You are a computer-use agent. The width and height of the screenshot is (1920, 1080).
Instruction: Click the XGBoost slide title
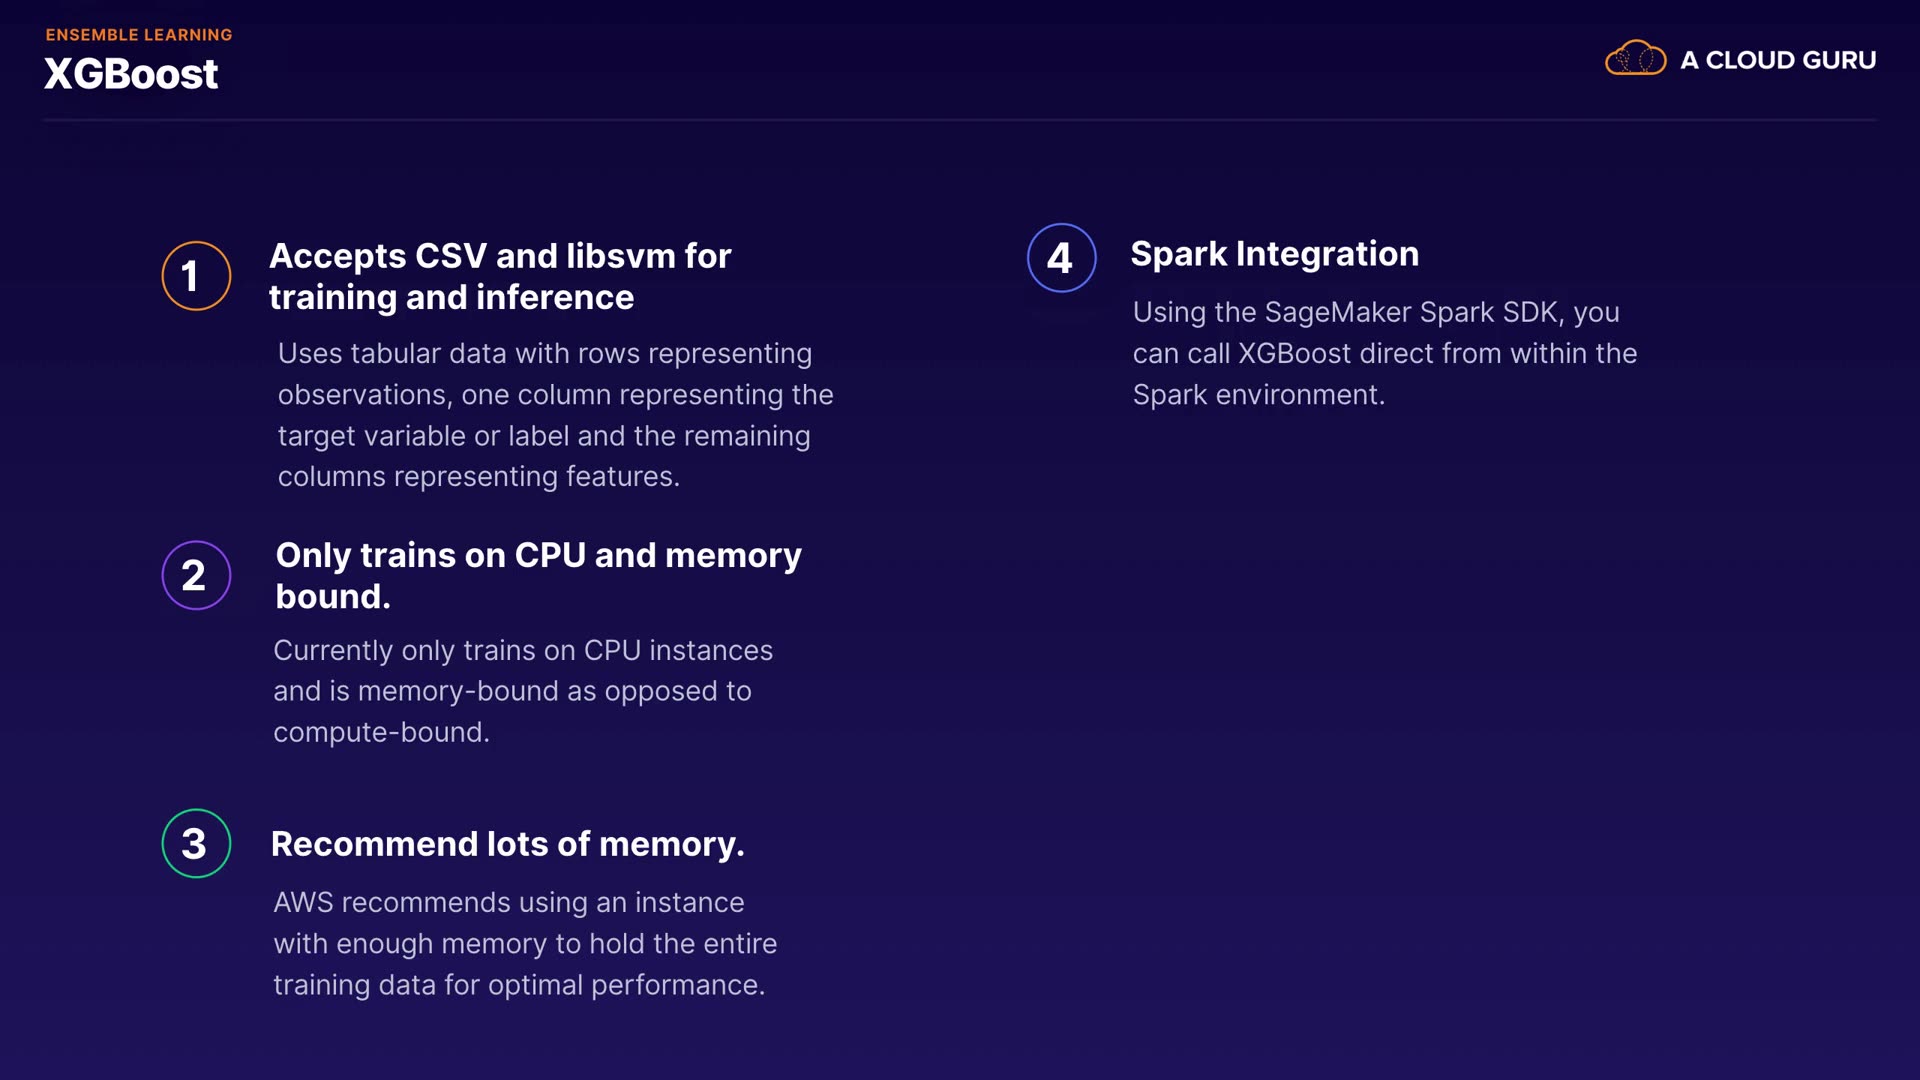(131, 74)
